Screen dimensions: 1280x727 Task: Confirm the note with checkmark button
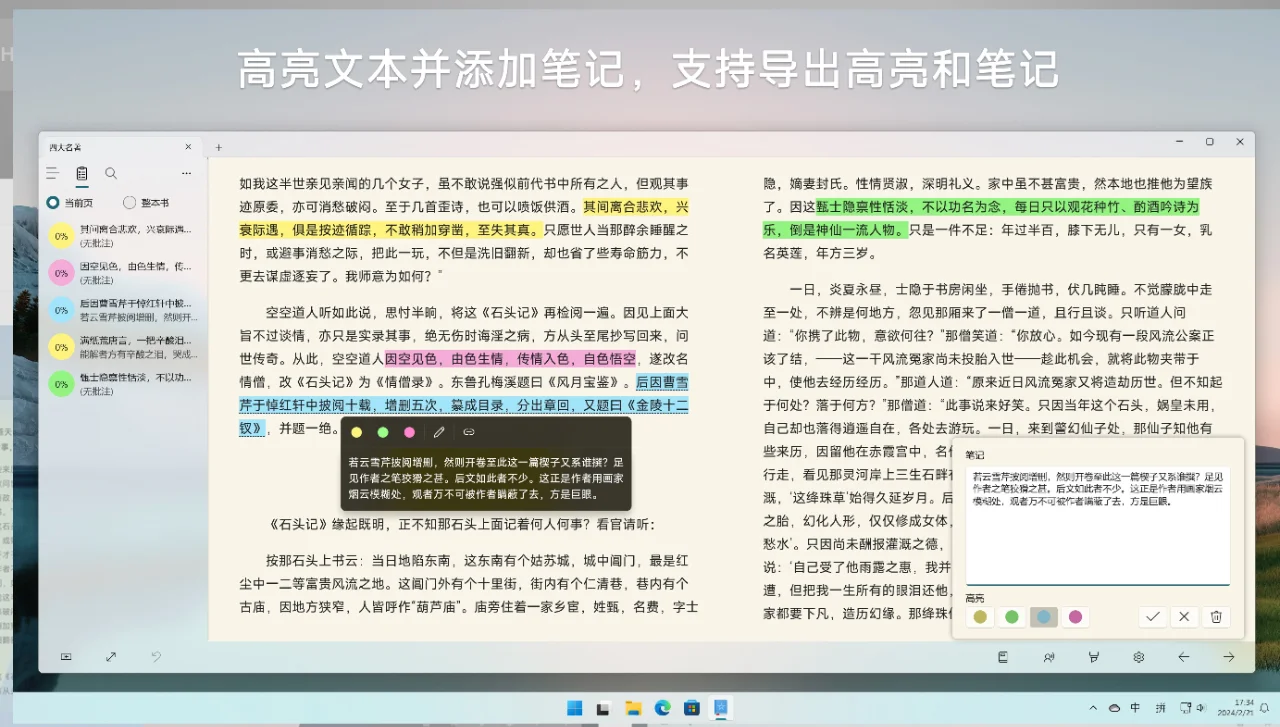pyautogui.click(x=1152, y=617)
